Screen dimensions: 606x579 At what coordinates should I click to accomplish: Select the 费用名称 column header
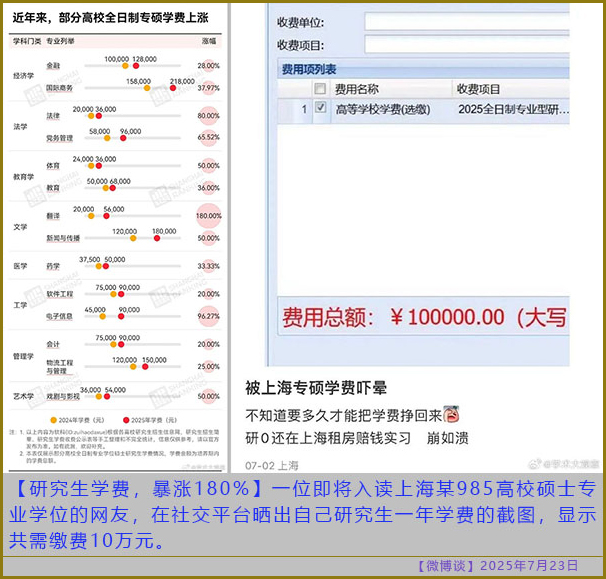pyautogui.click(x=356, y=89)
